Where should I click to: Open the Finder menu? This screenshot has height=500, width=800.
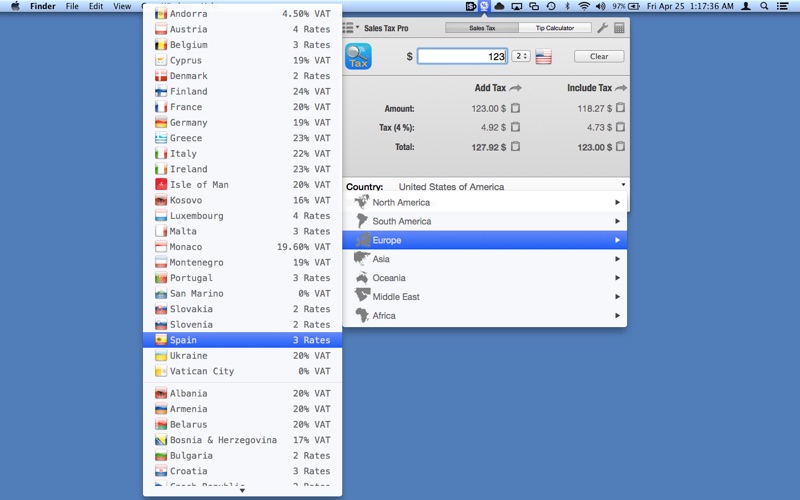(x=42, y=6)
